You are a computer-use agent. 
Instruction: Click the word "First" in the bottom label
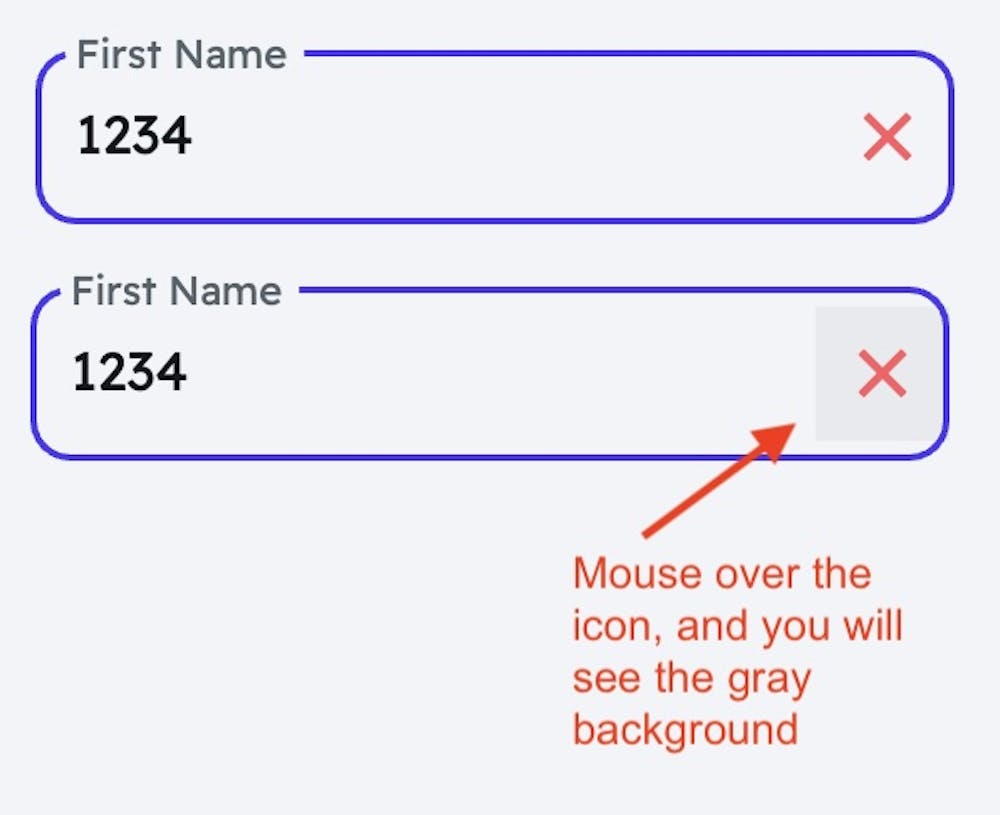(x=114, y=291)
